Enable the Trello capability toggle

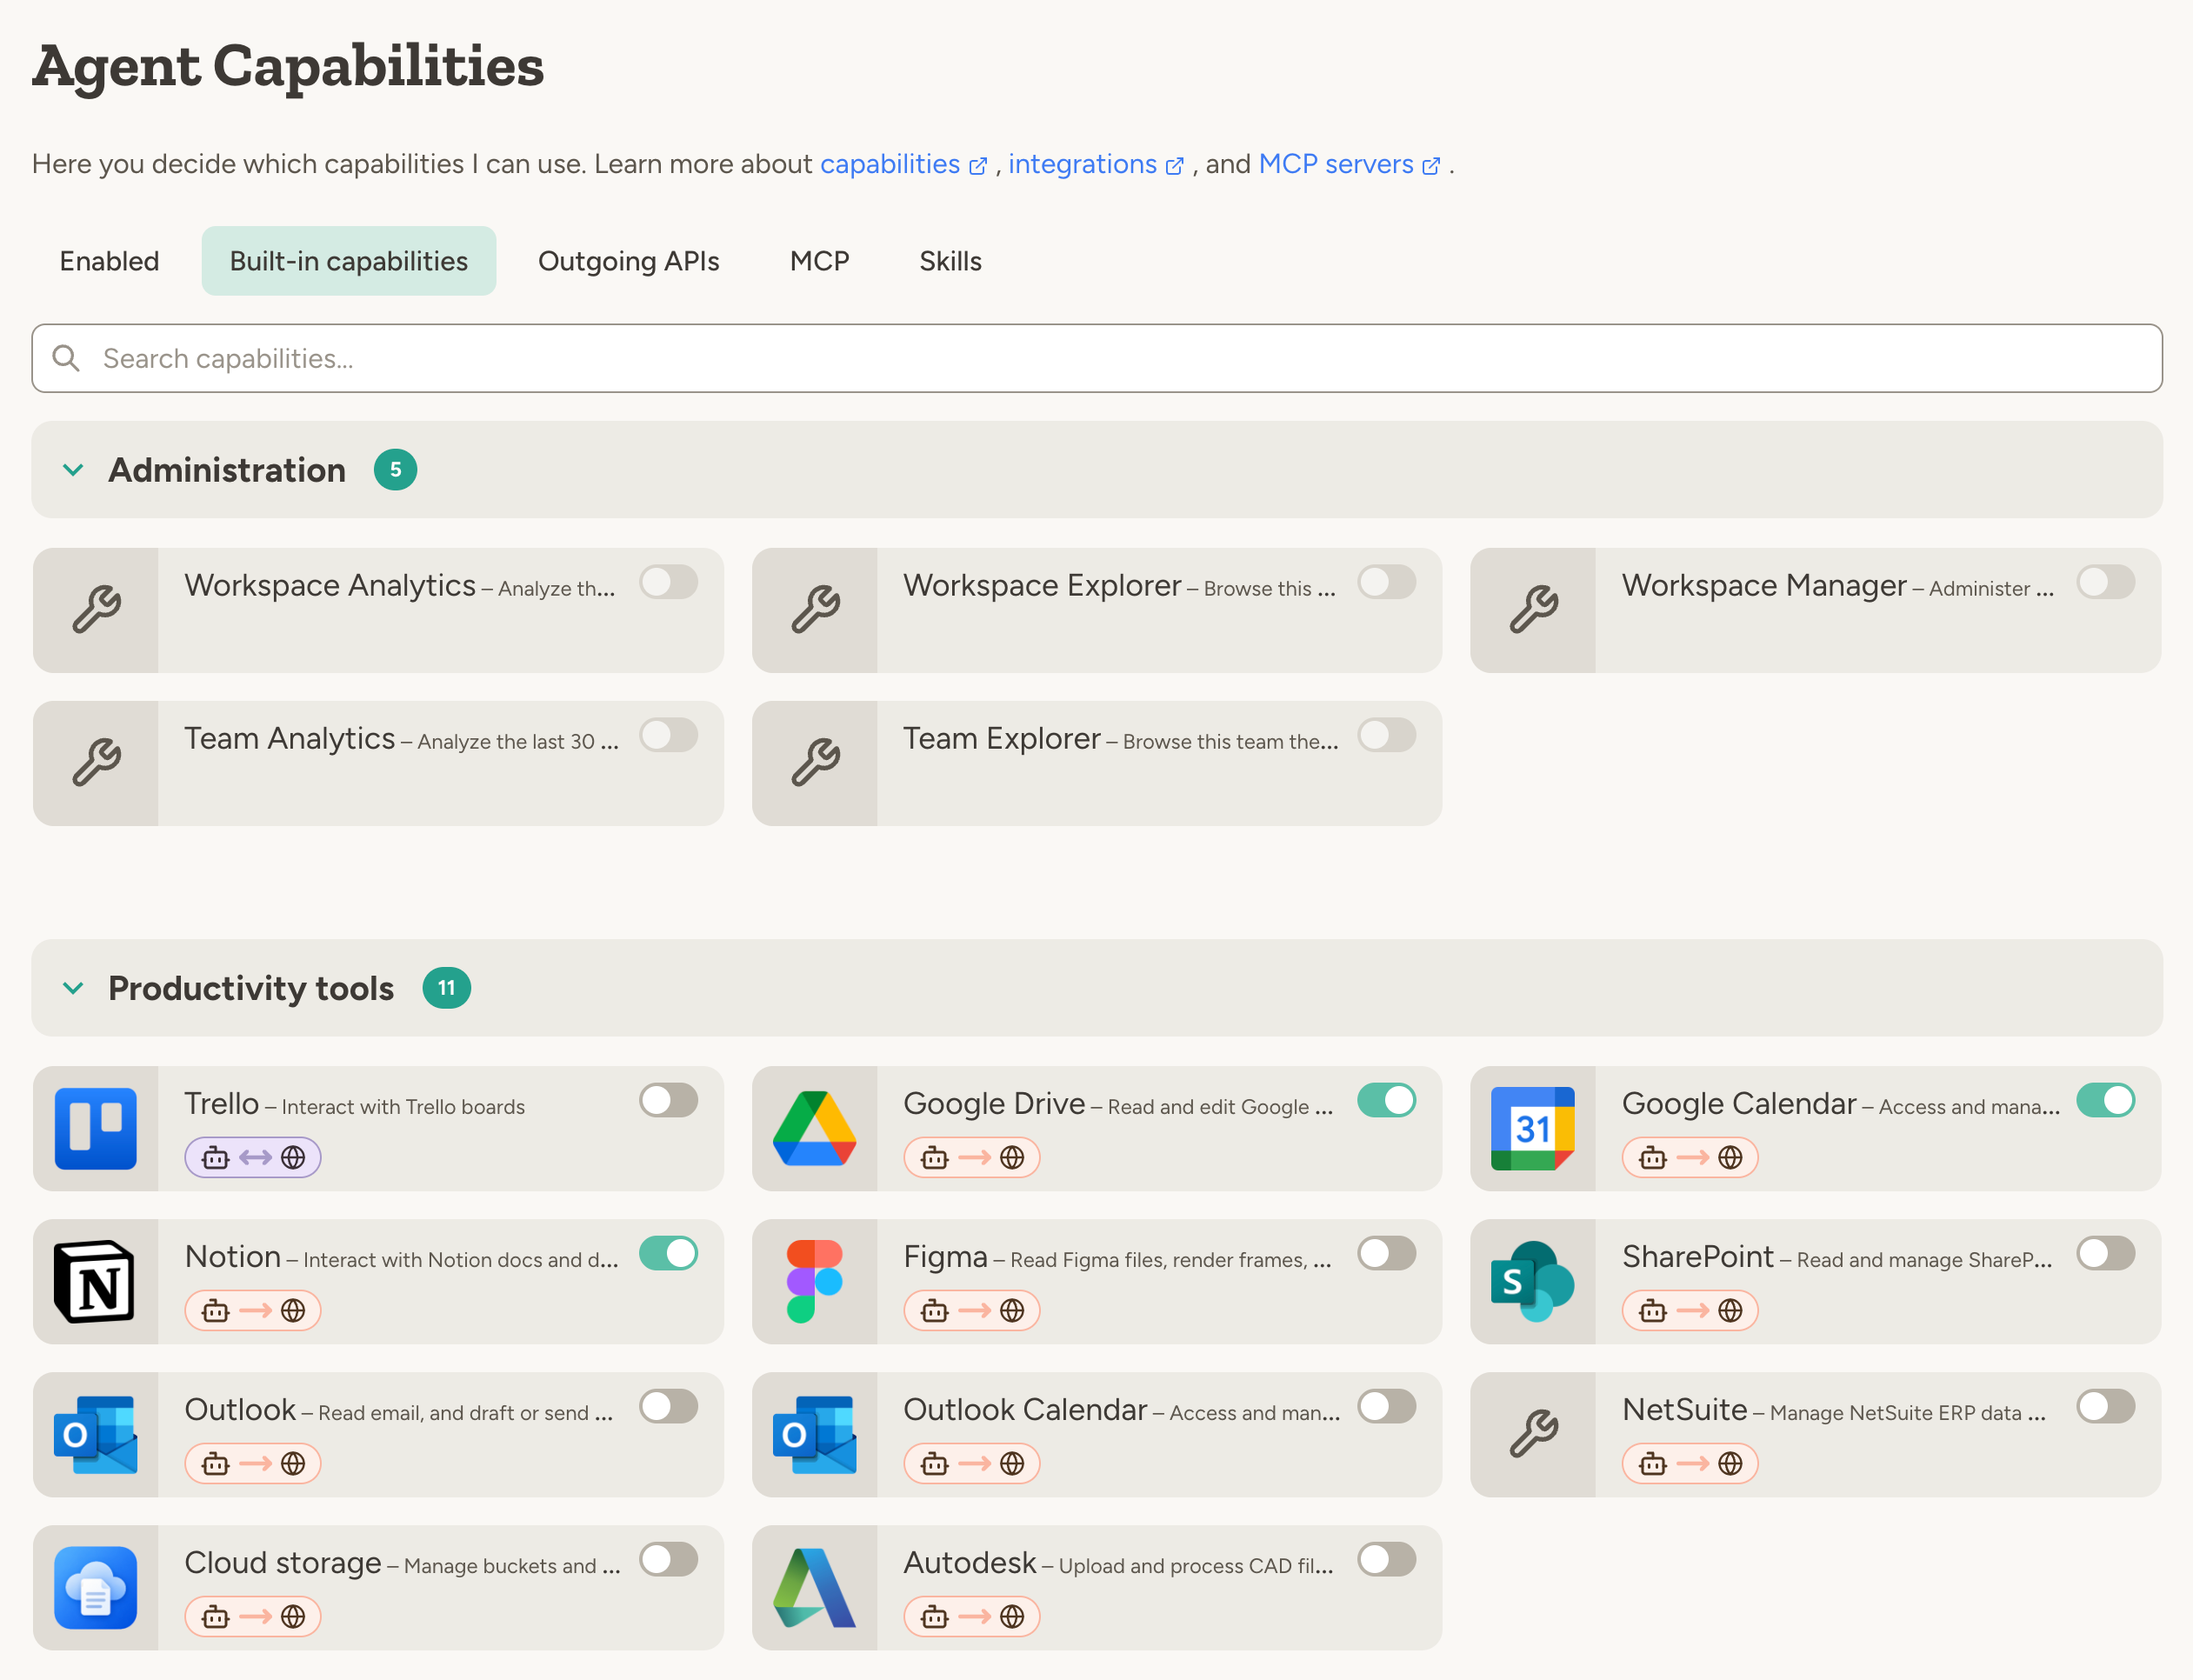(x=668, y=1100)
